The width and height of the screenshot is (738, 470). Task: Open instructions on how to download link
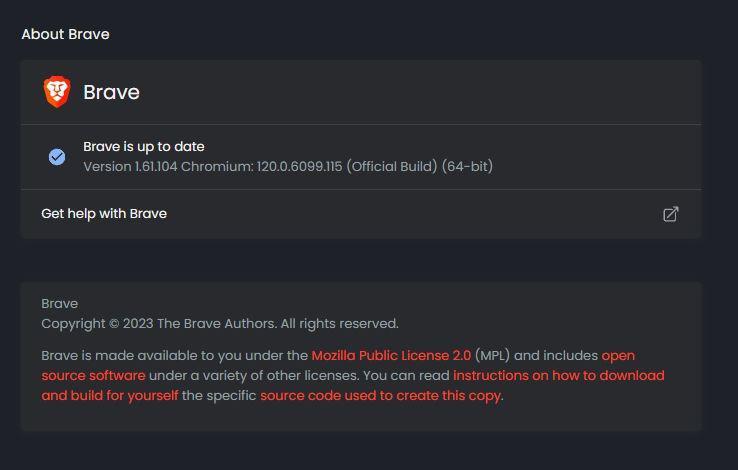(x=559, y=375)
